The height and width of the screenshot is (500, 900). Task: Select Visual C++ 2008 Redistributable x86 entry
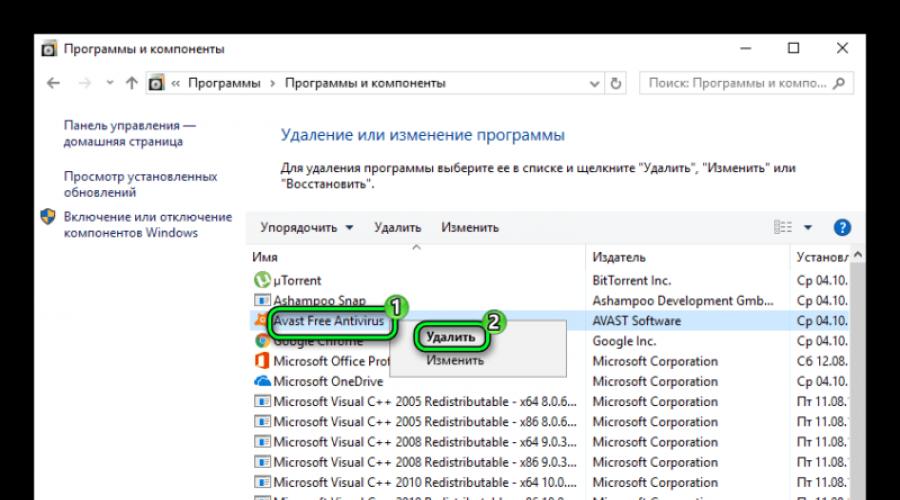click(x=425, y=462)
